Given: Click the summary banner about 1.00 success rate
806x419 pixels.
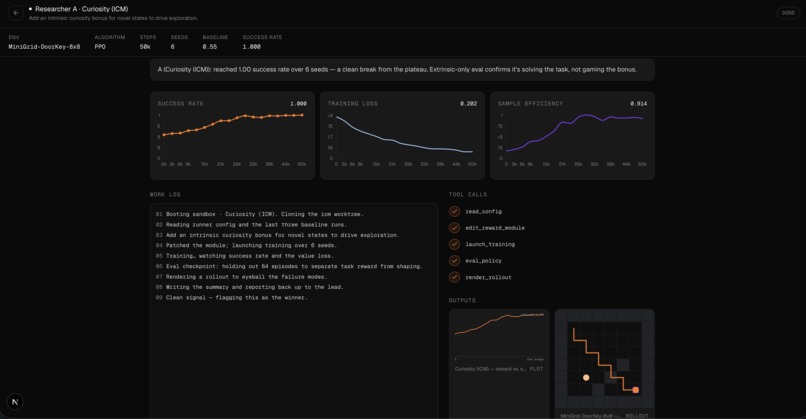Looking at the screenshot, I should click(402, 69).
